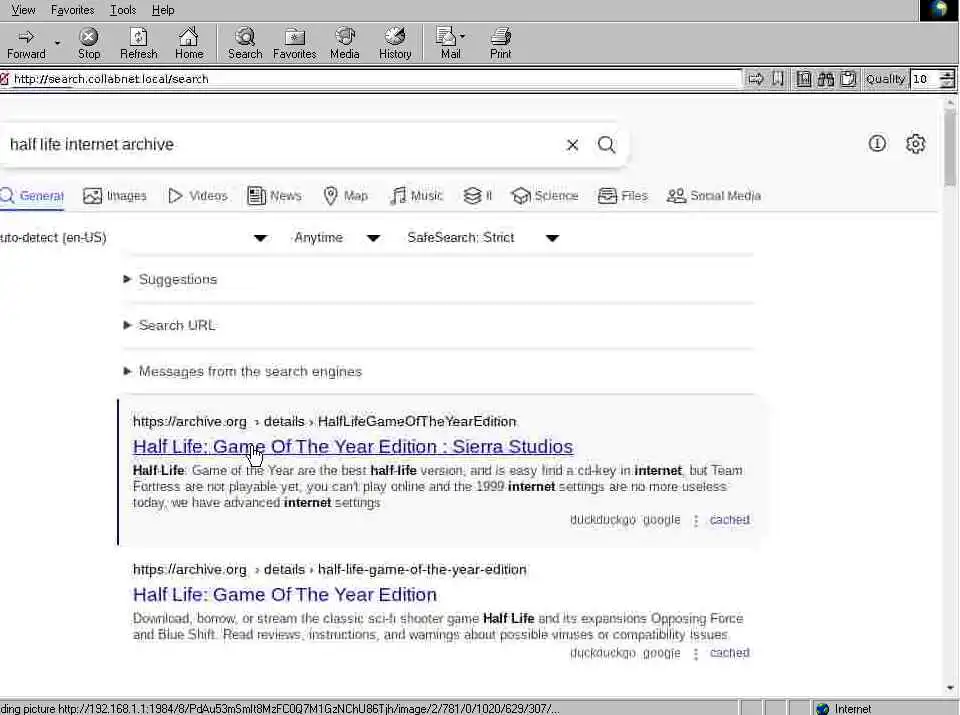
Task: Click the bookmark icon next to the Go arrow
Action: 778,79
